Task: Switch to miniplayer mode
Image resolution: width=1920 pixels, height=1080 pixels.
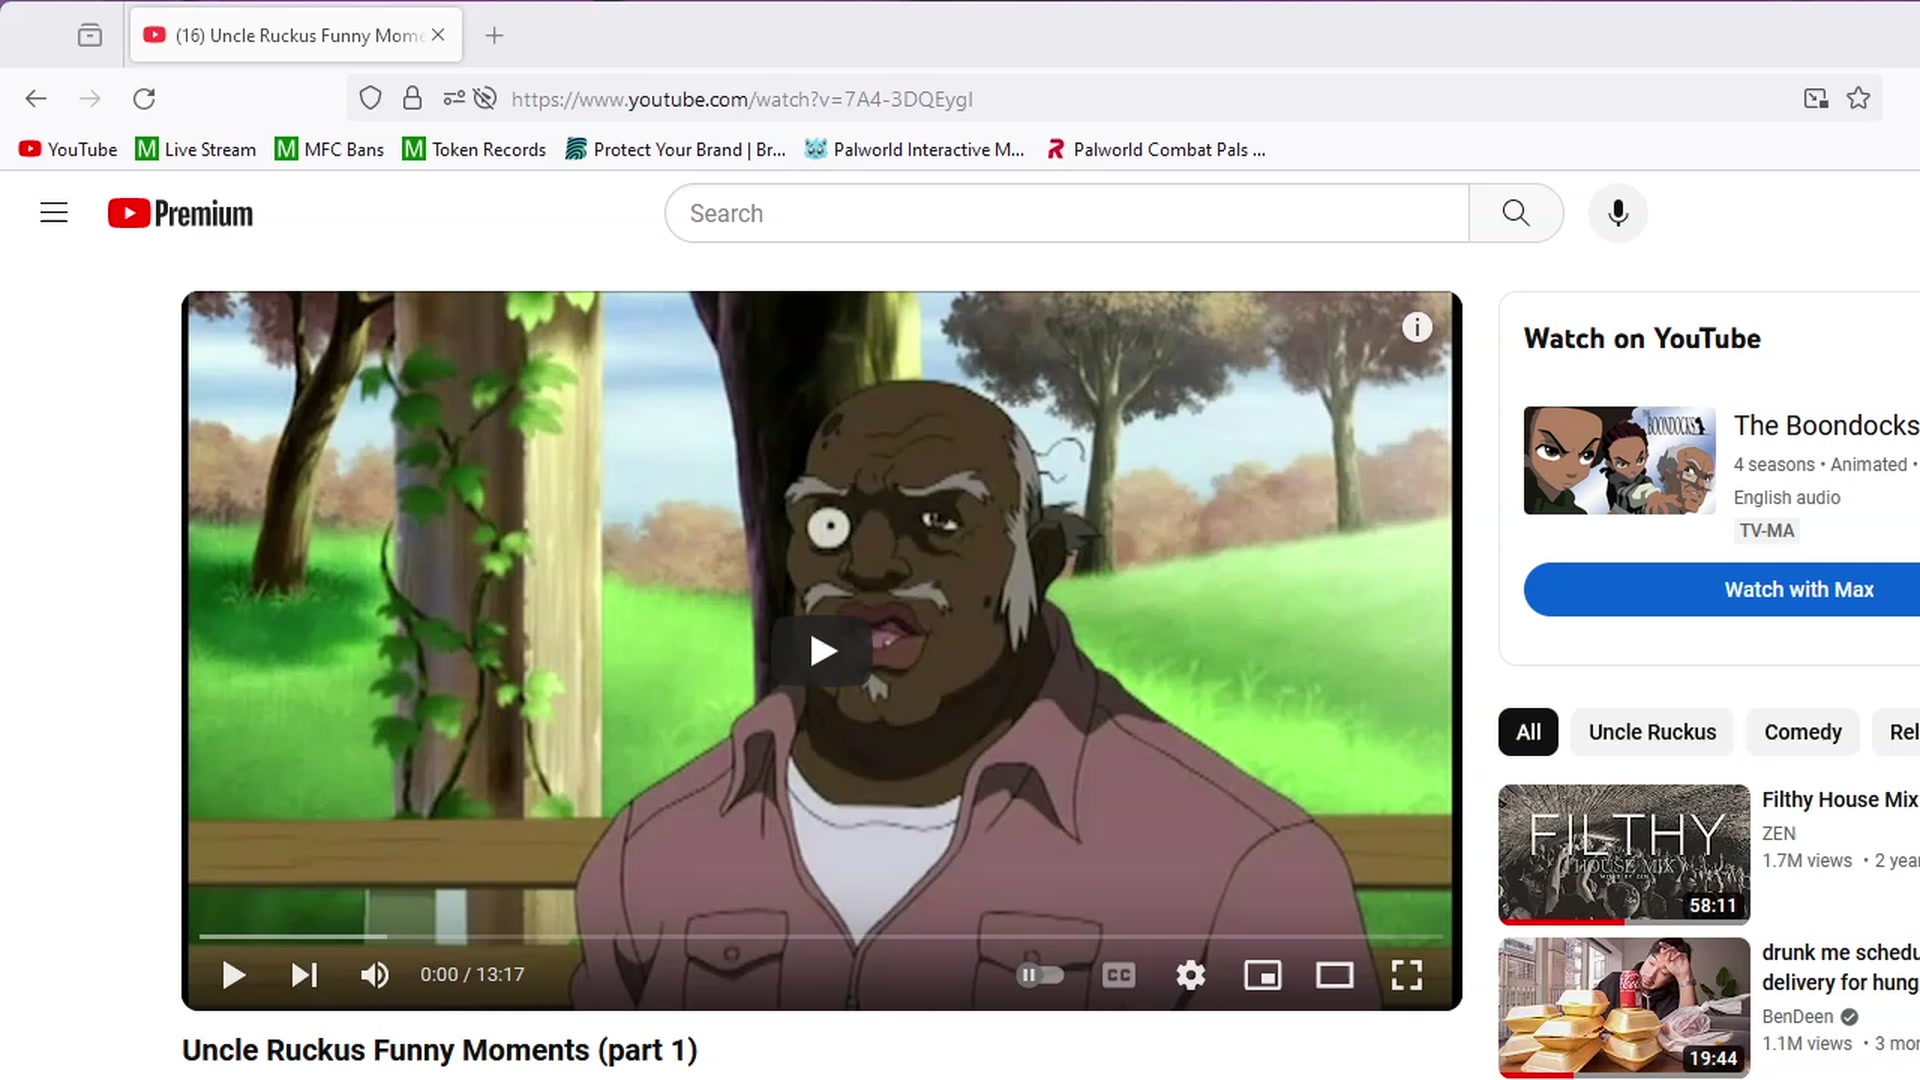Action: point(1262,975)
